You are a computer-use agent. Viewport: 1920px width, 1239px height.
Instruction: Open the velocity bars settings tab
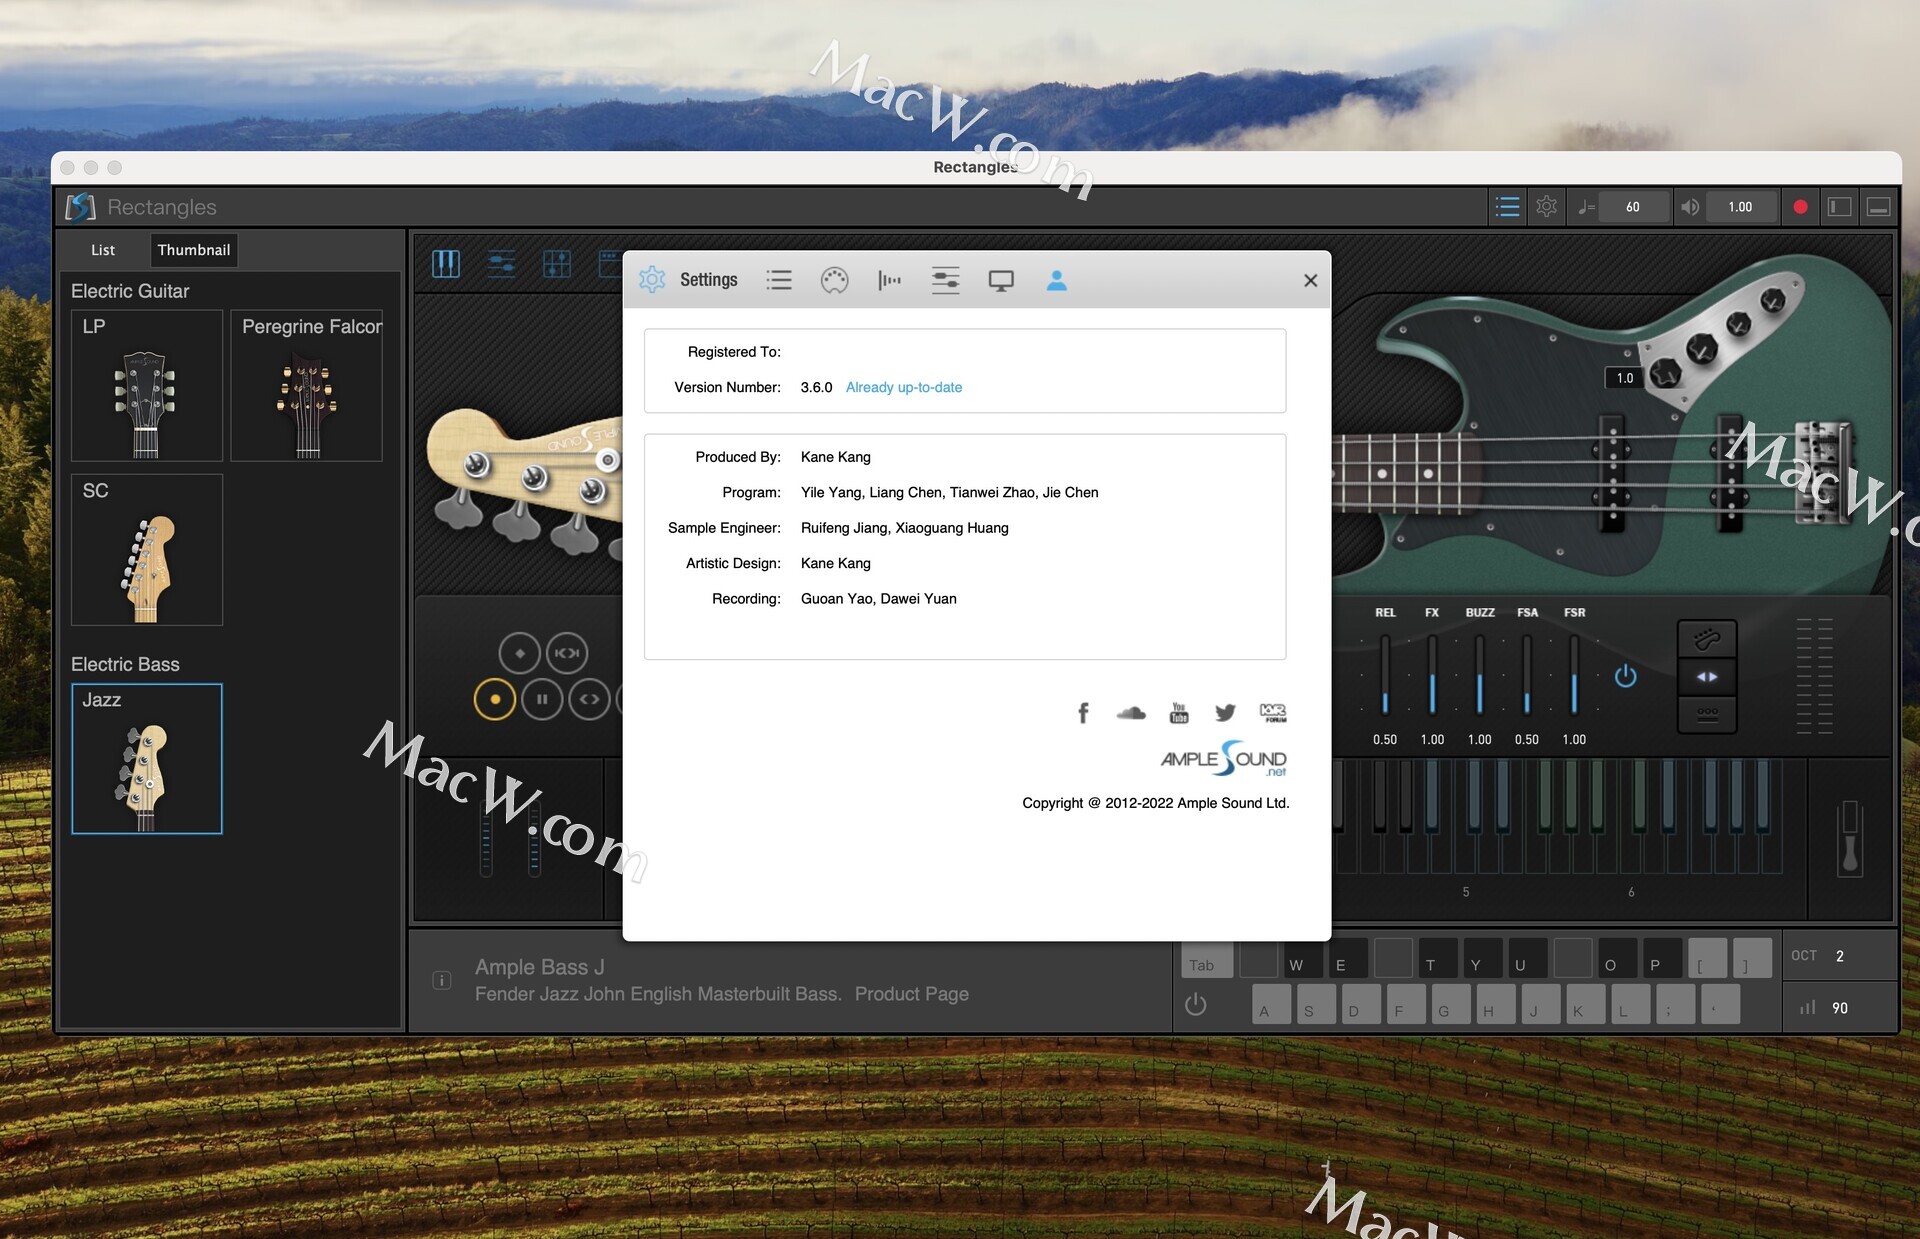tap(889, 280)
